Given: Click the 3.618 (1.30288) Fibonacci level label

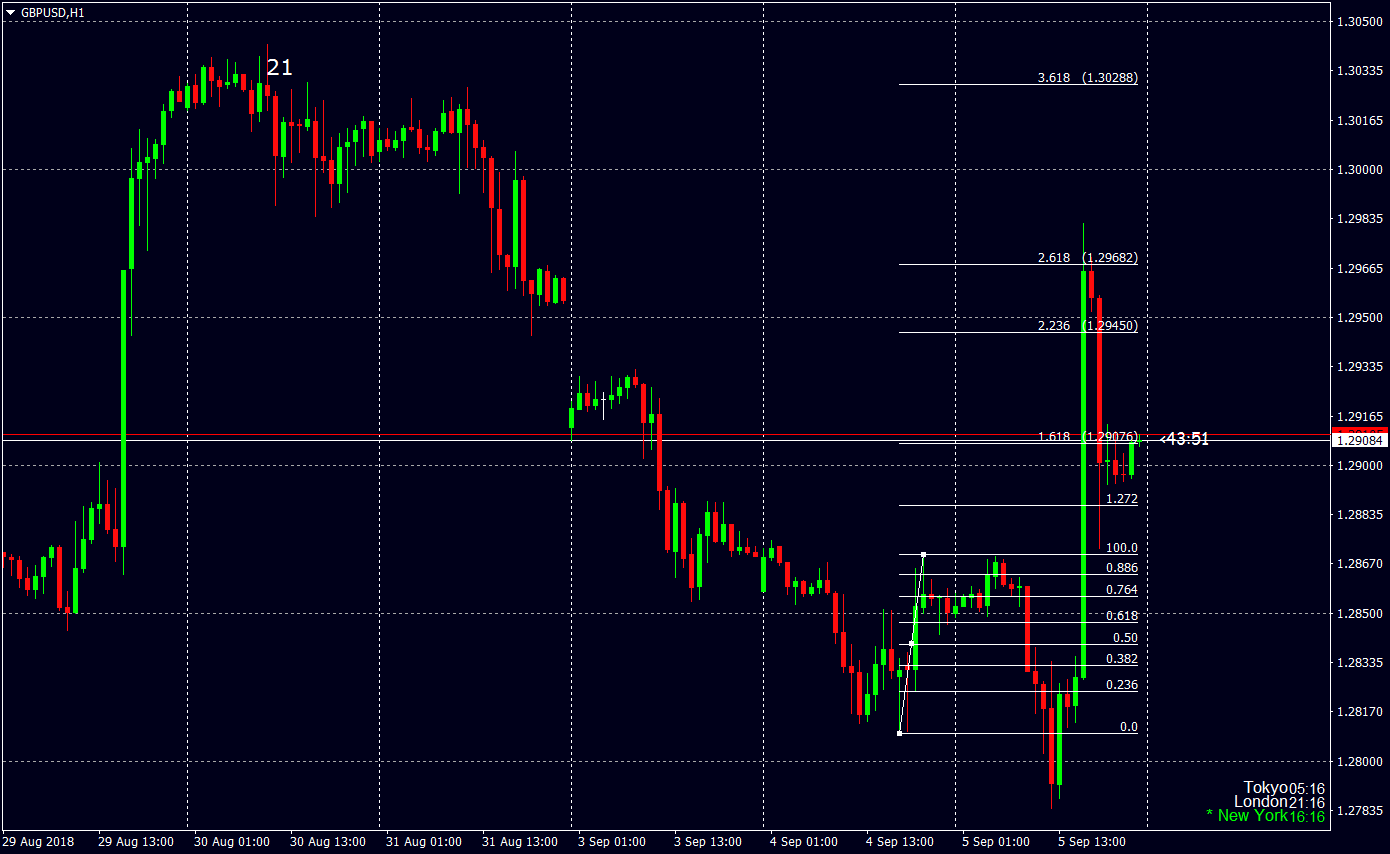Looking at the screenshot, I should tap(1088, 77).
